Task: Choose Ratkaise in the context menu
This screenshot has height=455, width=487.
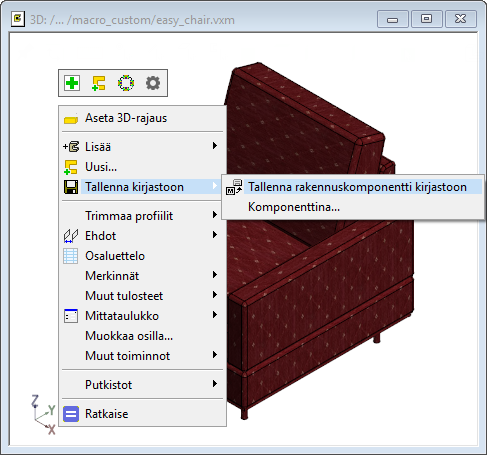Action: pos(142,414)
